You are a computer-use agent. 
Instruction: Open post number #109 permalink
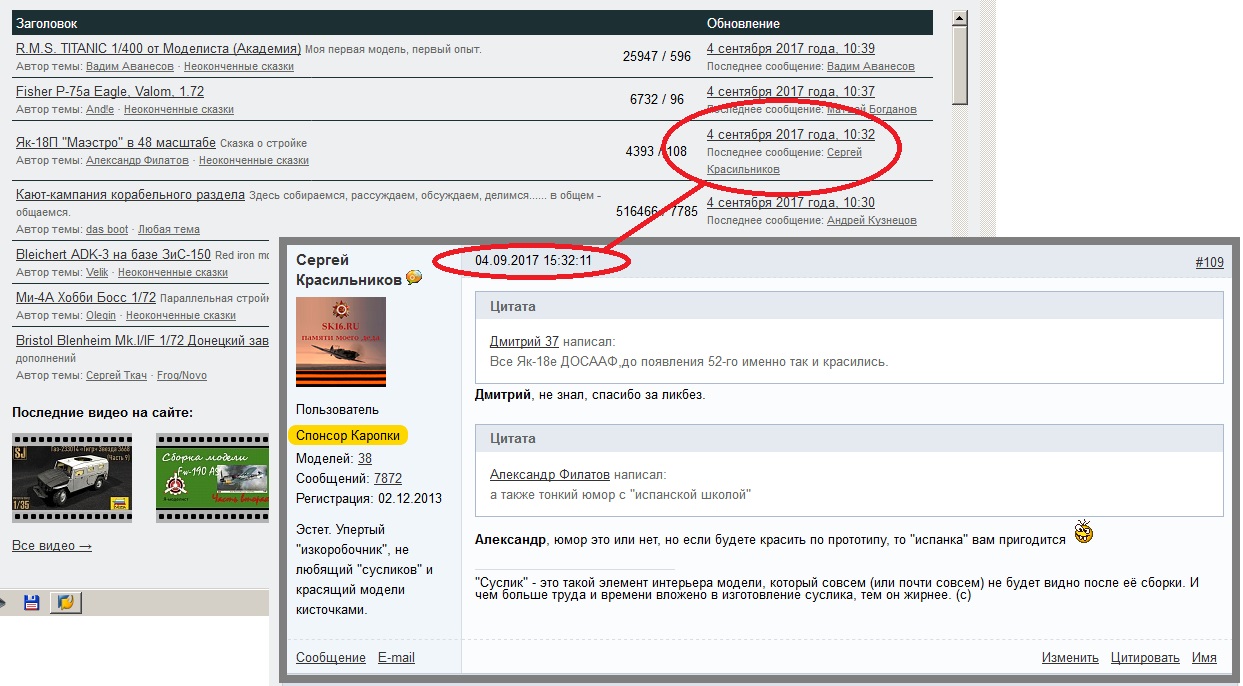1209,262
